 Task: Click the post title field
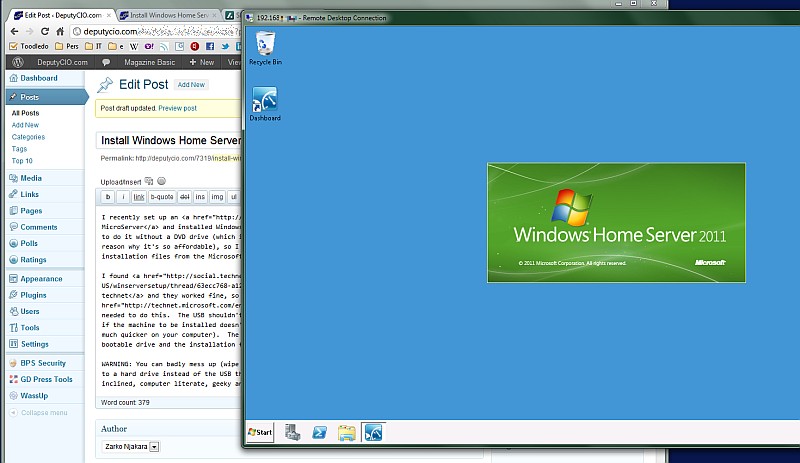coord(169,140)
